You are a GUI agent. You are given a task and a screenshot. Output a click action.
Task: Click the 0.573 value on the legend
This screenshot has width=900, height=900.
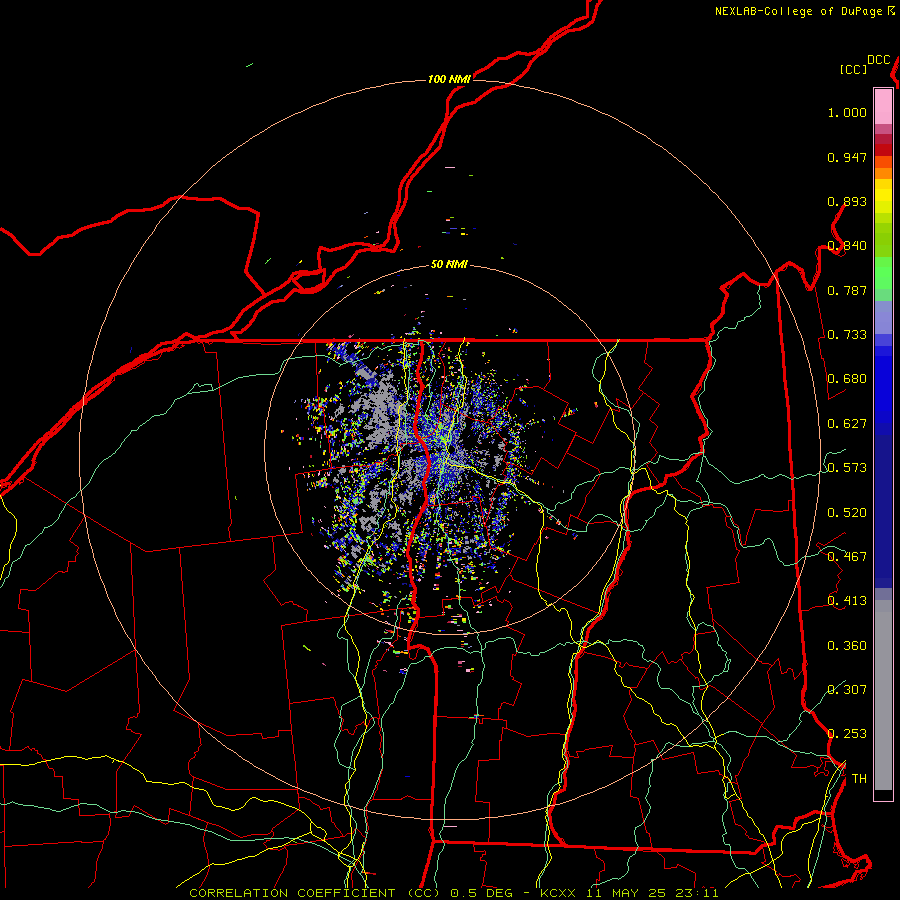point(847,468)
